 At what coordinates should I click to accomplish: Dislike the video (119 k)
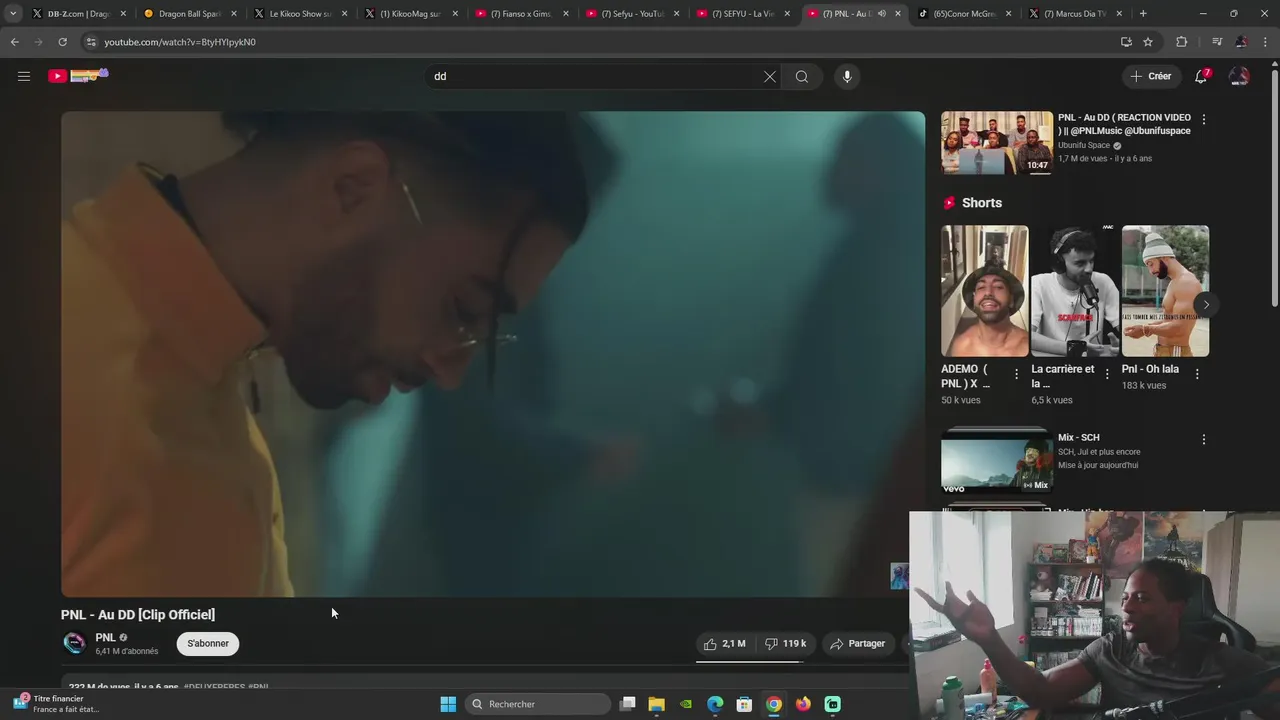pos(786,643)
